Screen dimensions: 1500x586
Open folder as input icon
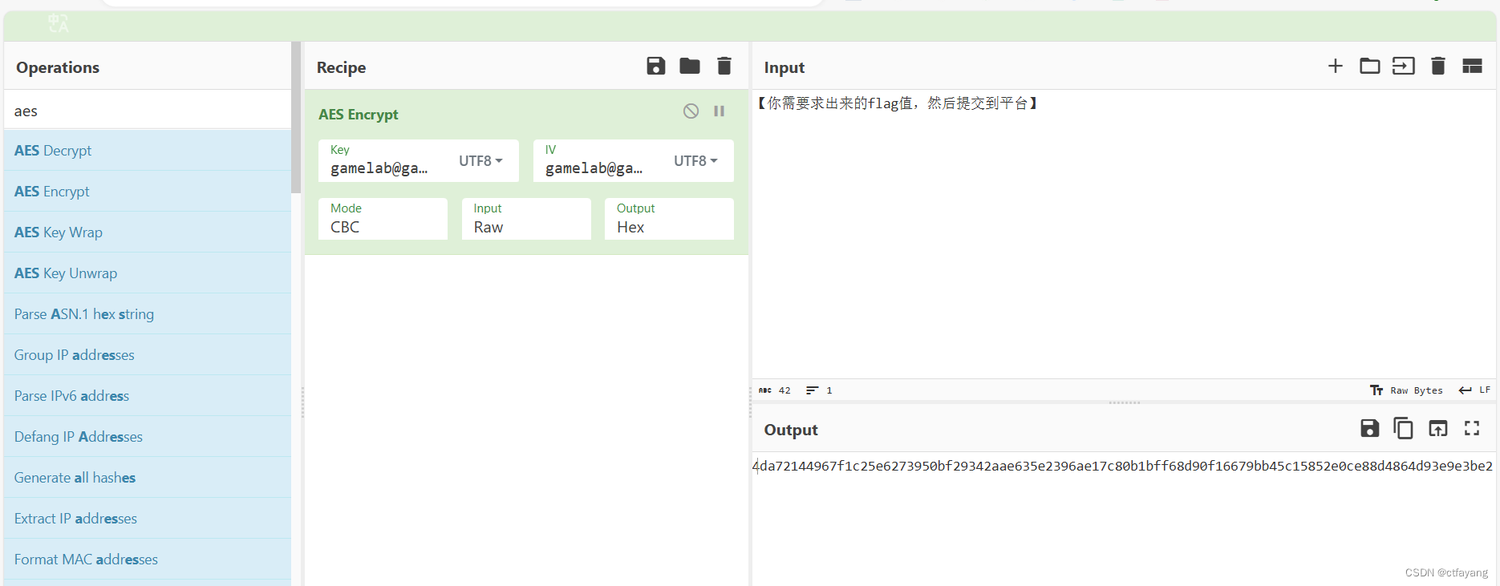(x=1370, y=66)
